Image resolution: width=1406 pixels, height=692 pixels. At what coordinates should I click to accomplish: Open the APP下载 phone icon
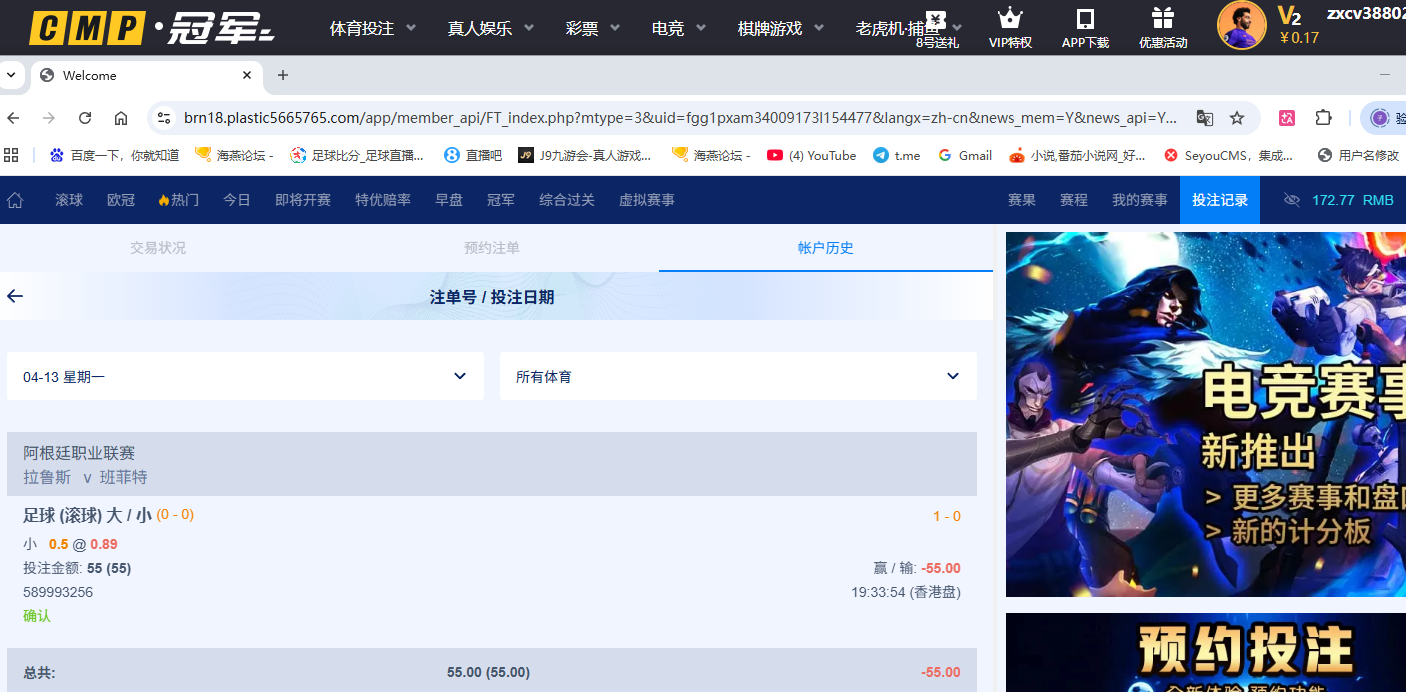1085,18
